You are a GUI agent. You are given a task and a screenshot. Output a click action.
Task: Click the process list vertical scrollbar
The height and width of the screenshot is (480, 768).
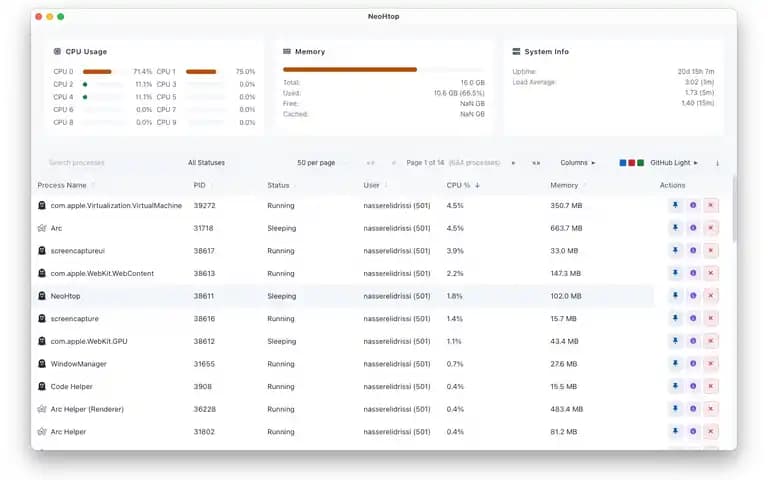click(734, 209)
